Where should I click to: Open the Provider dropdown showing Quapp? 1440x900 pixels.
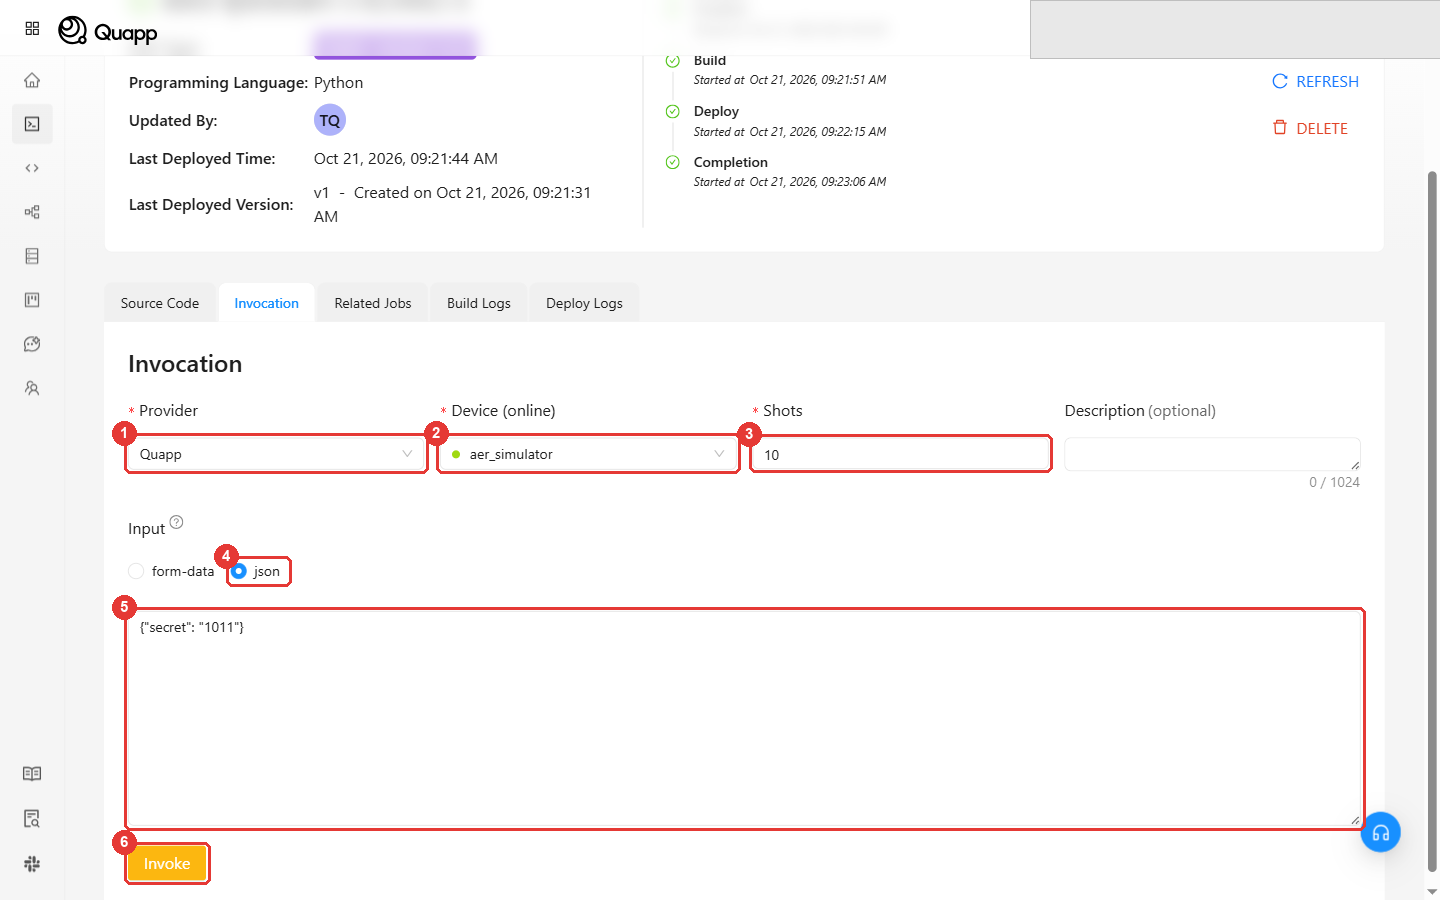click(276, 454)
